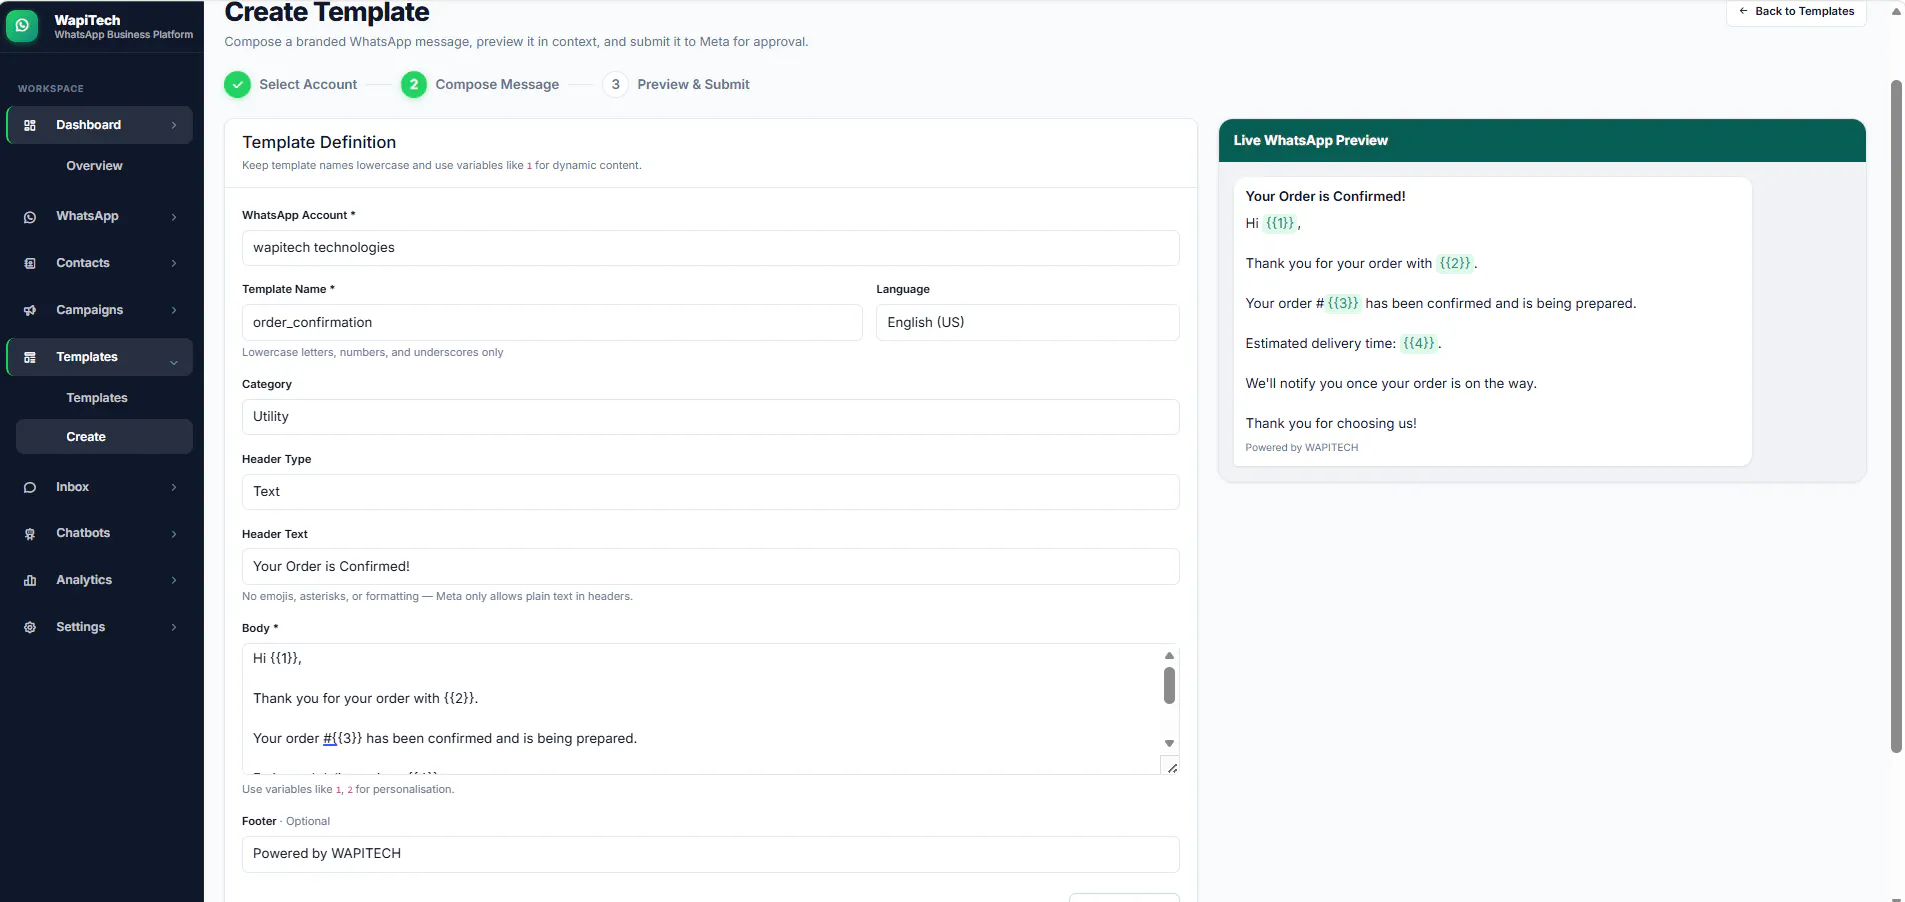Expand the Dashboard menu chevron
This screenshot has height=902, width=1905.
[x=174, y=125]
